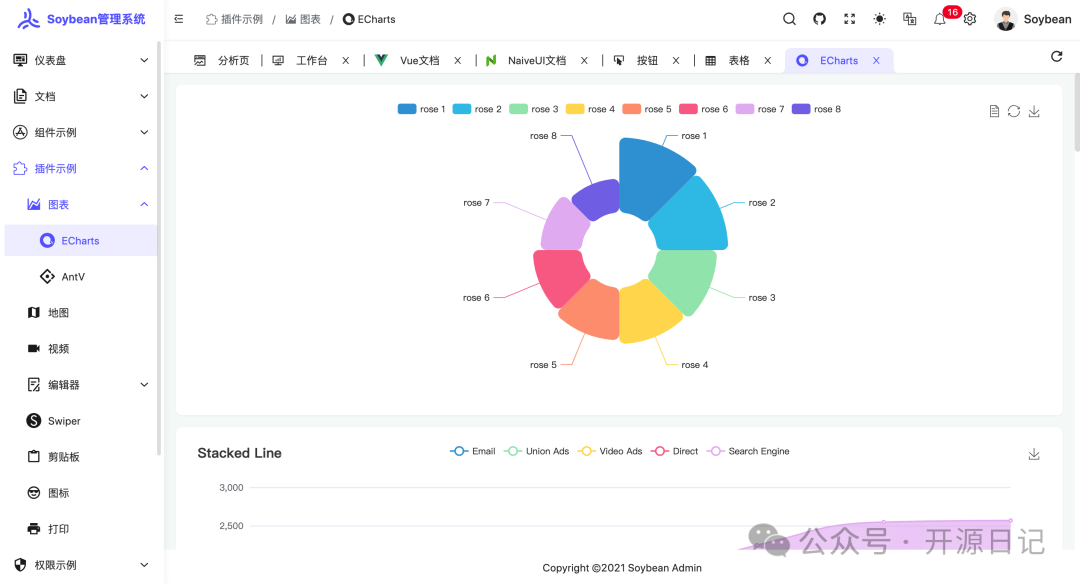This screenshot has width=1080, height=585.
Task: Restore the rose chart icon
Action: (1014, 111)
